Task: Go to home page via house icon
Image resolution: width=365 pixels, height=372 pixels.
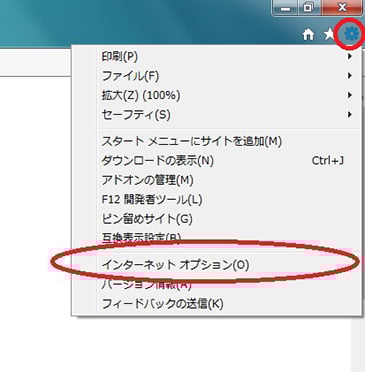Action: click(x=308, y=34)
